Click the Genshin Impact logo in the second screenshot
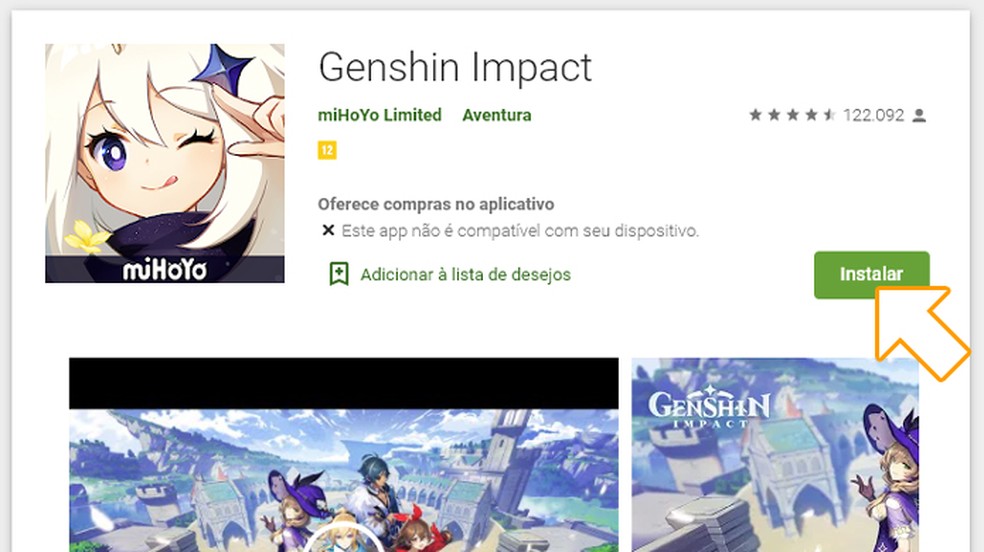Image resolution: width=984 pixels, height=552 pixels. pos(709,407)
